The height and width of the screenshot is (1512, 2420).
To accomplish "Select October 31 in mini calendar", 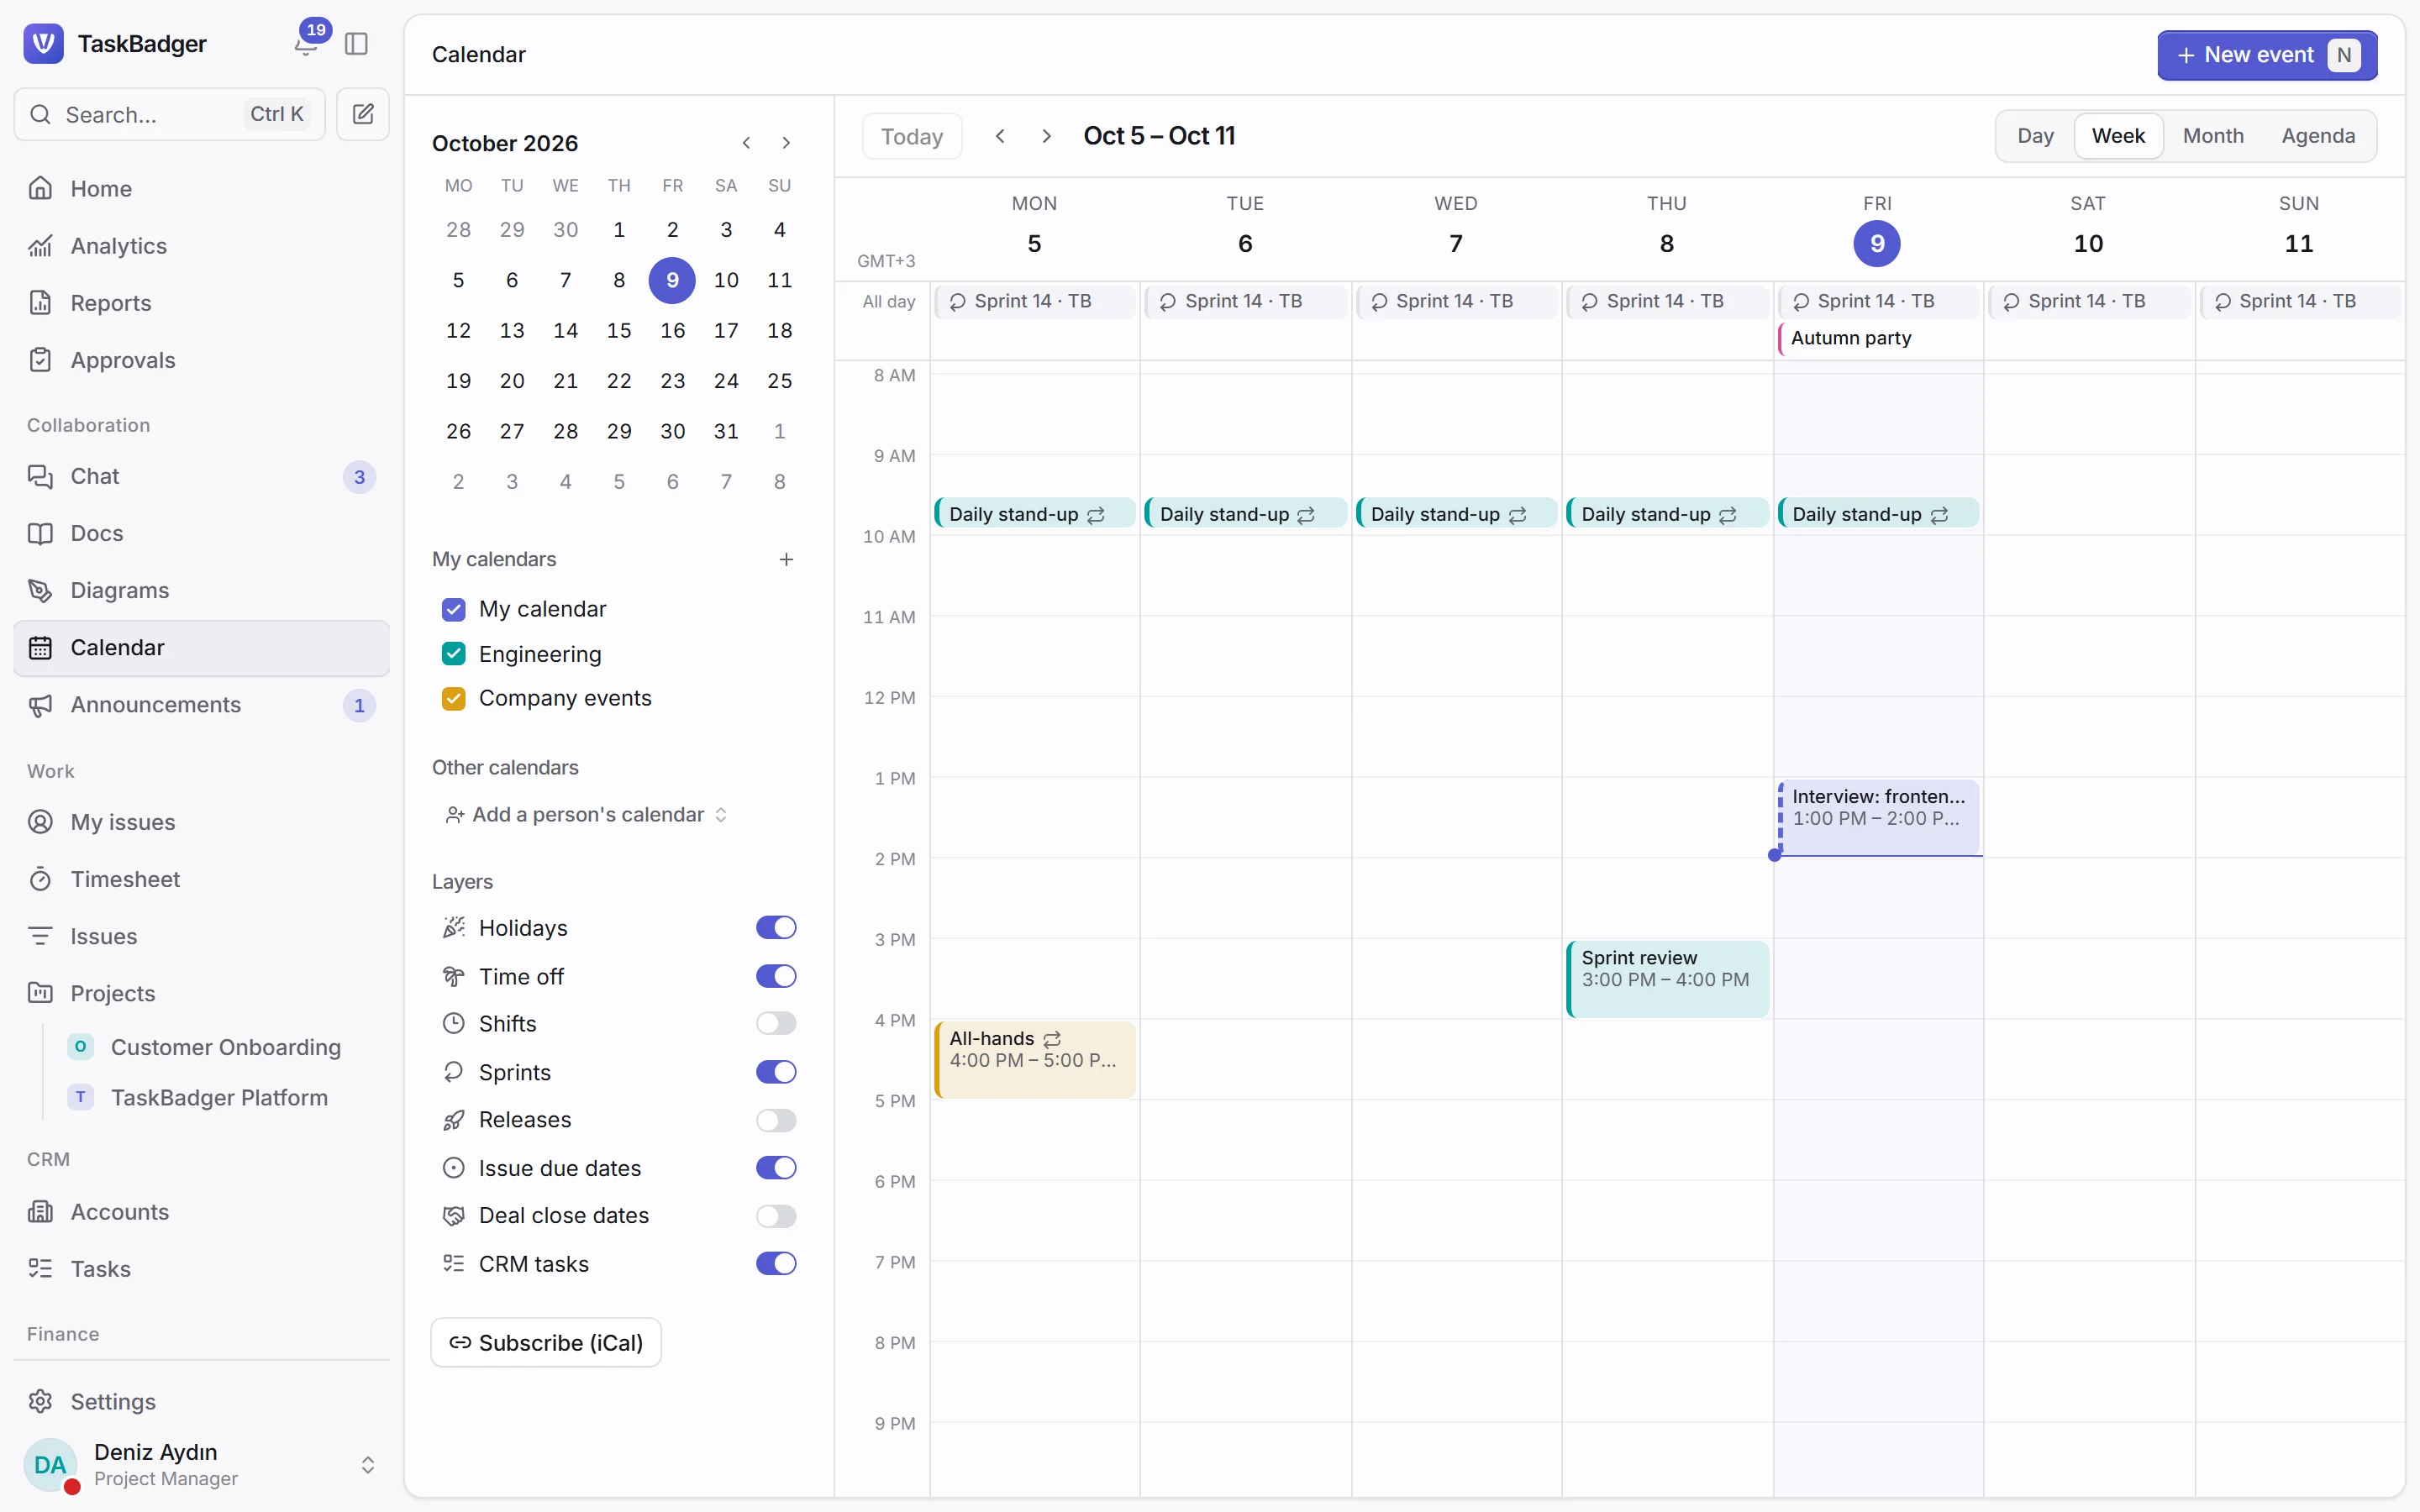I will click(726, 431).
